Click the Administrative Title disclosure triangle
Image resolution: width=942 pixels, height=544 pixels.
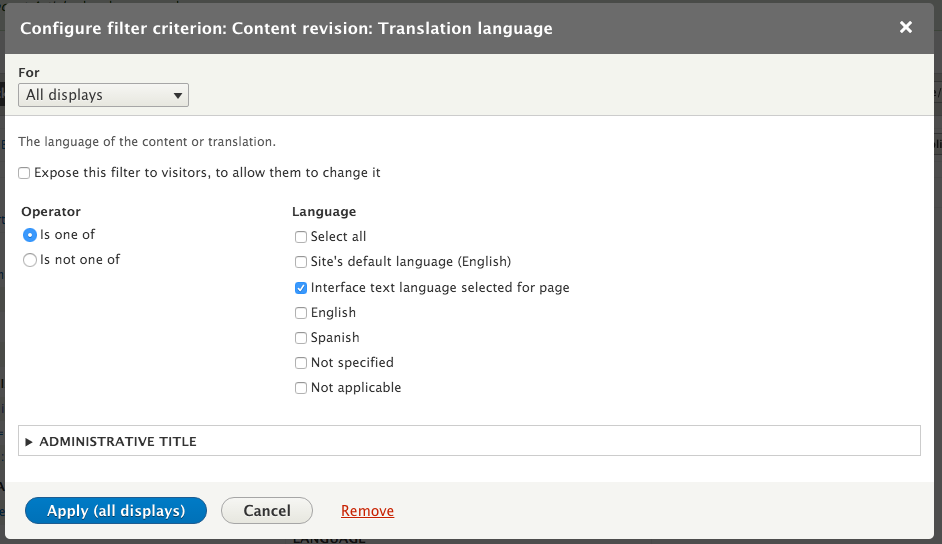click(x=29, y=442)
